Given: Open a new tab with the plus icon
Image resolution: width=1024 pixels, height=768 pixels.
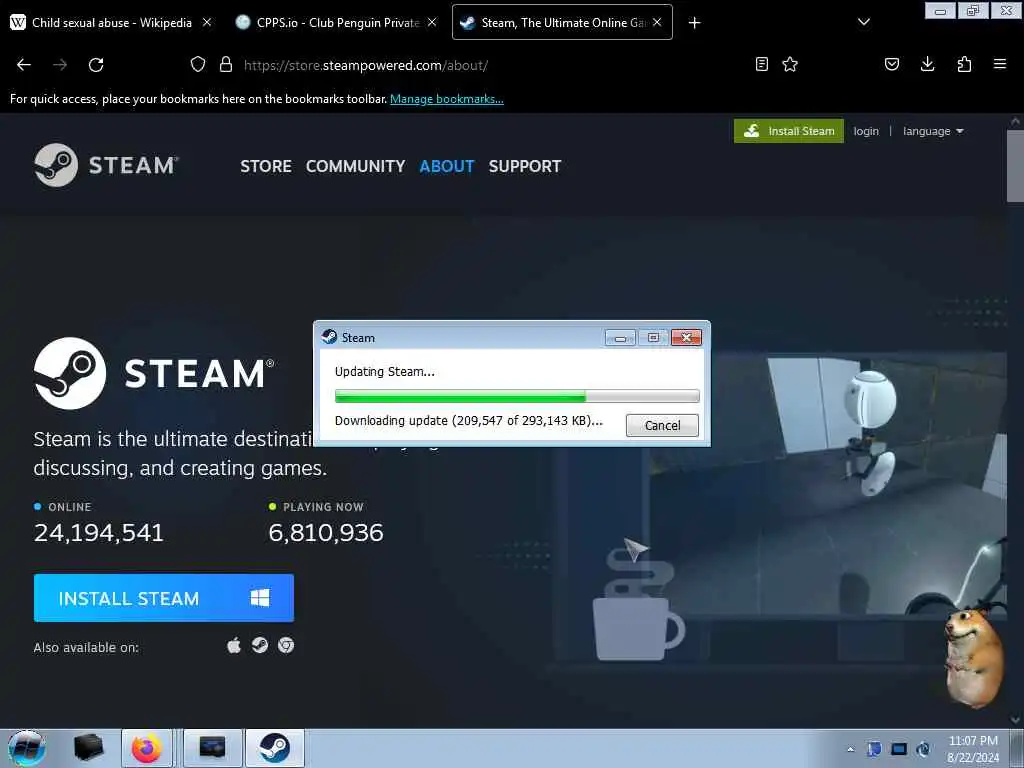Looking at the screenshot, I should point(694,23).
